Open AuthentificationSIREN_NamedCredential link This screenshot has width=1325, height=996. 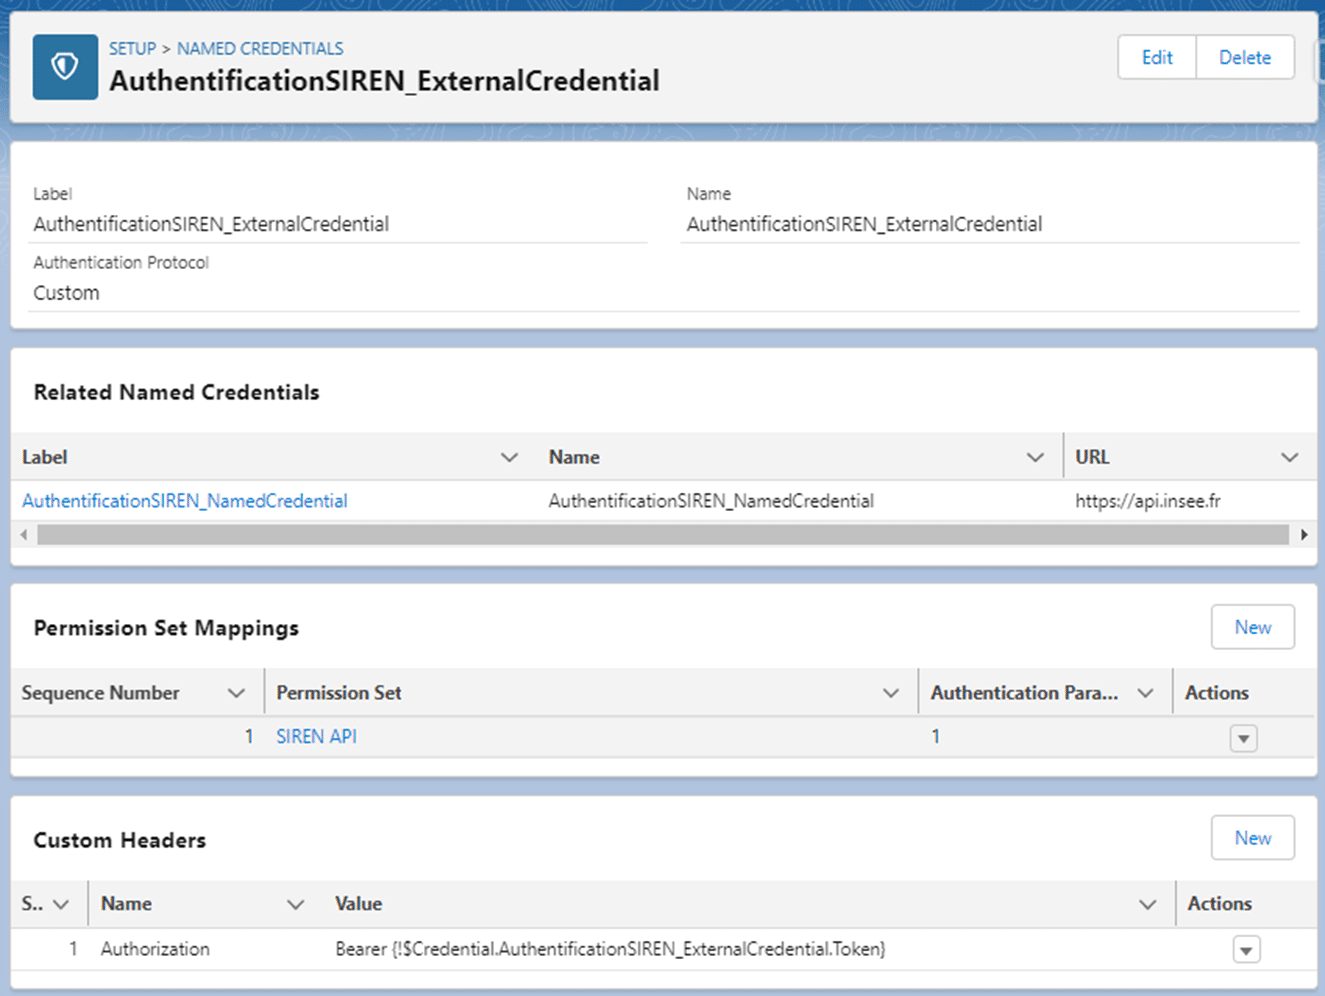coord(185,501)
